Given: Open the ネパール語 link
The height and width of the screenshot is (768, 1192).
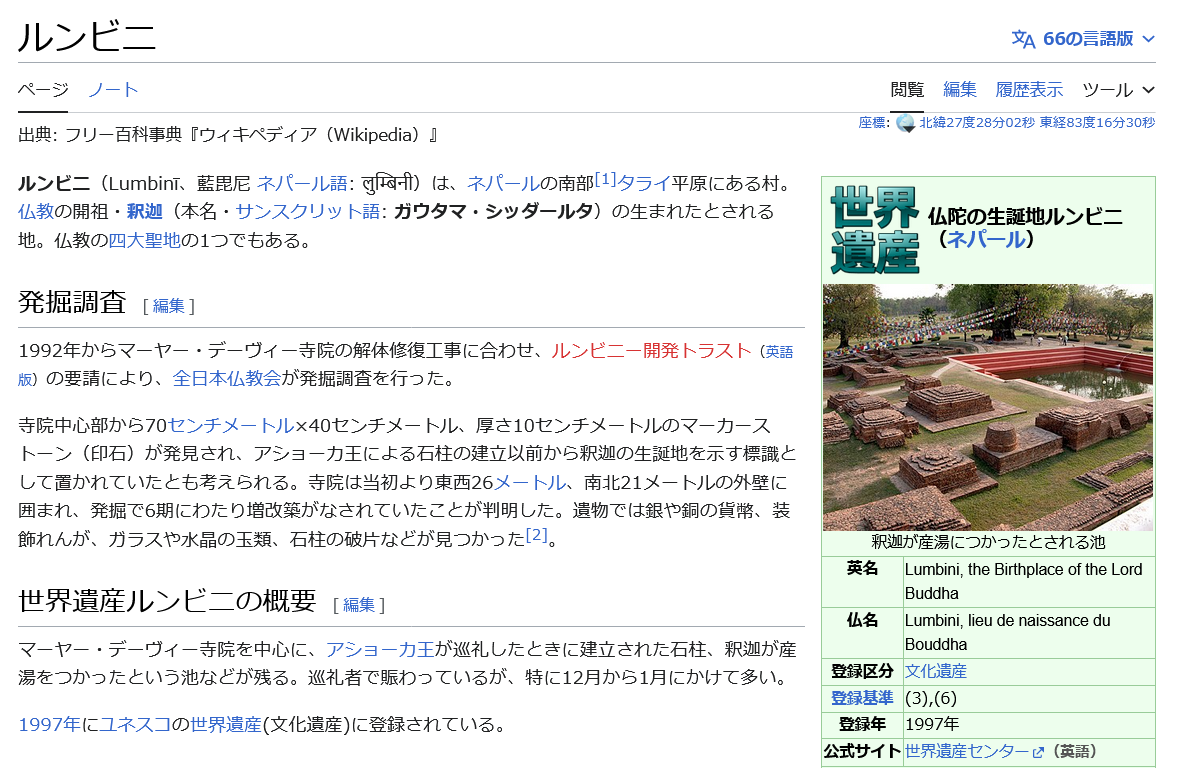Looking at the screenshot, I should coord(303,183).
